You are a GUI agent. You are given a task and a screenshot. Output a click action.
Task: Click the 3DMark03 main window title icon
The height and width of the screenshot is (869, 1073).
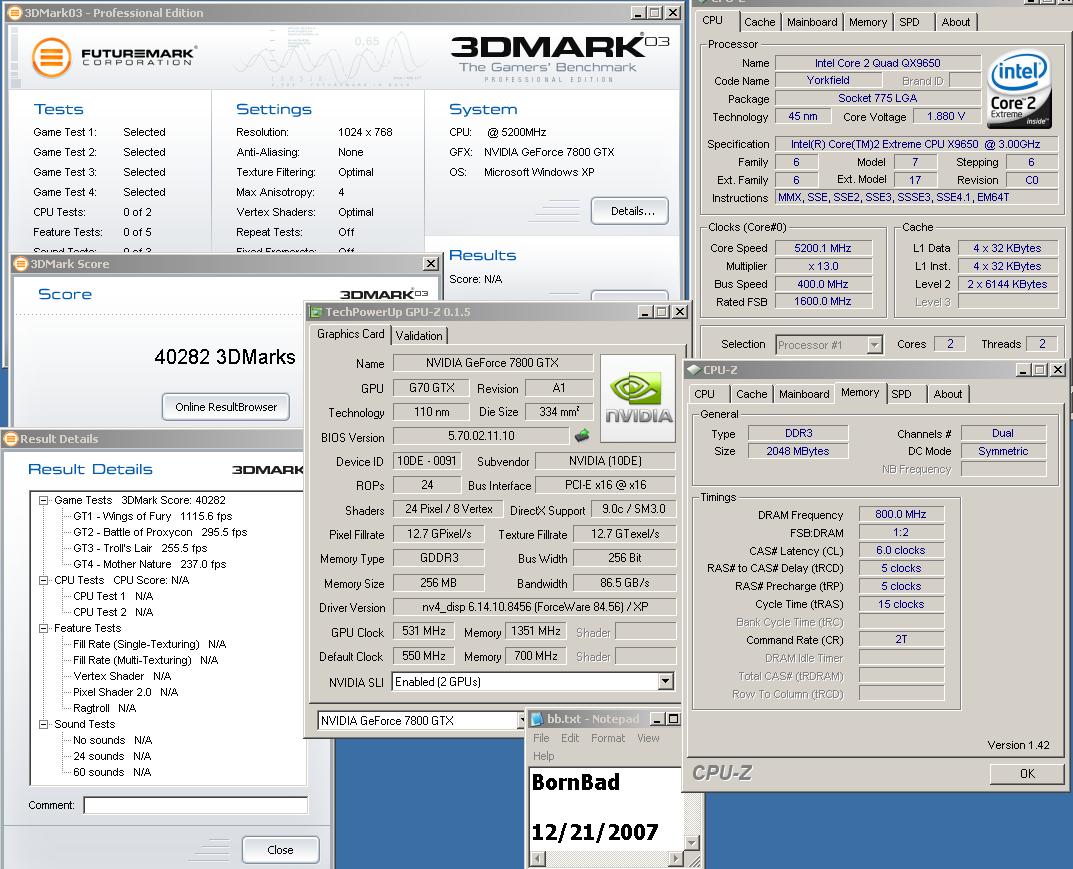pyautogui.click(x=14, y=13)
